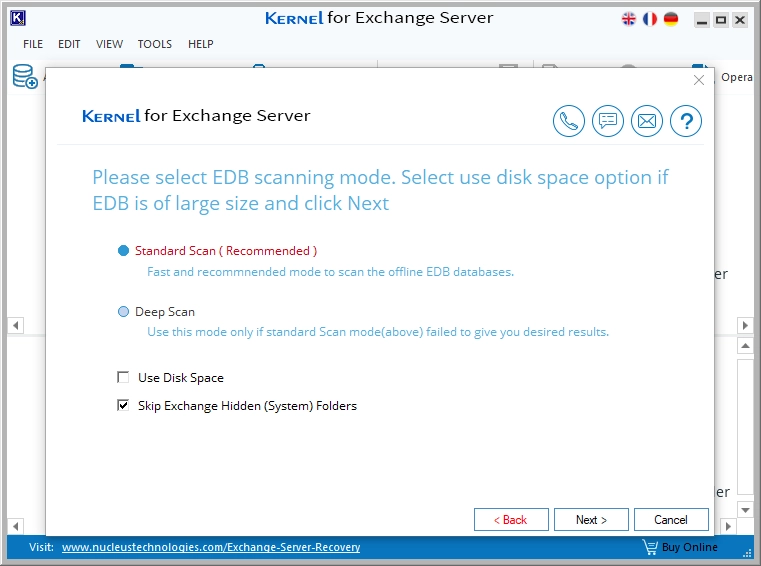Click the bottom left scroll arrow
Image resolution: width=761 pixels, height=566 pixels.
16,526
